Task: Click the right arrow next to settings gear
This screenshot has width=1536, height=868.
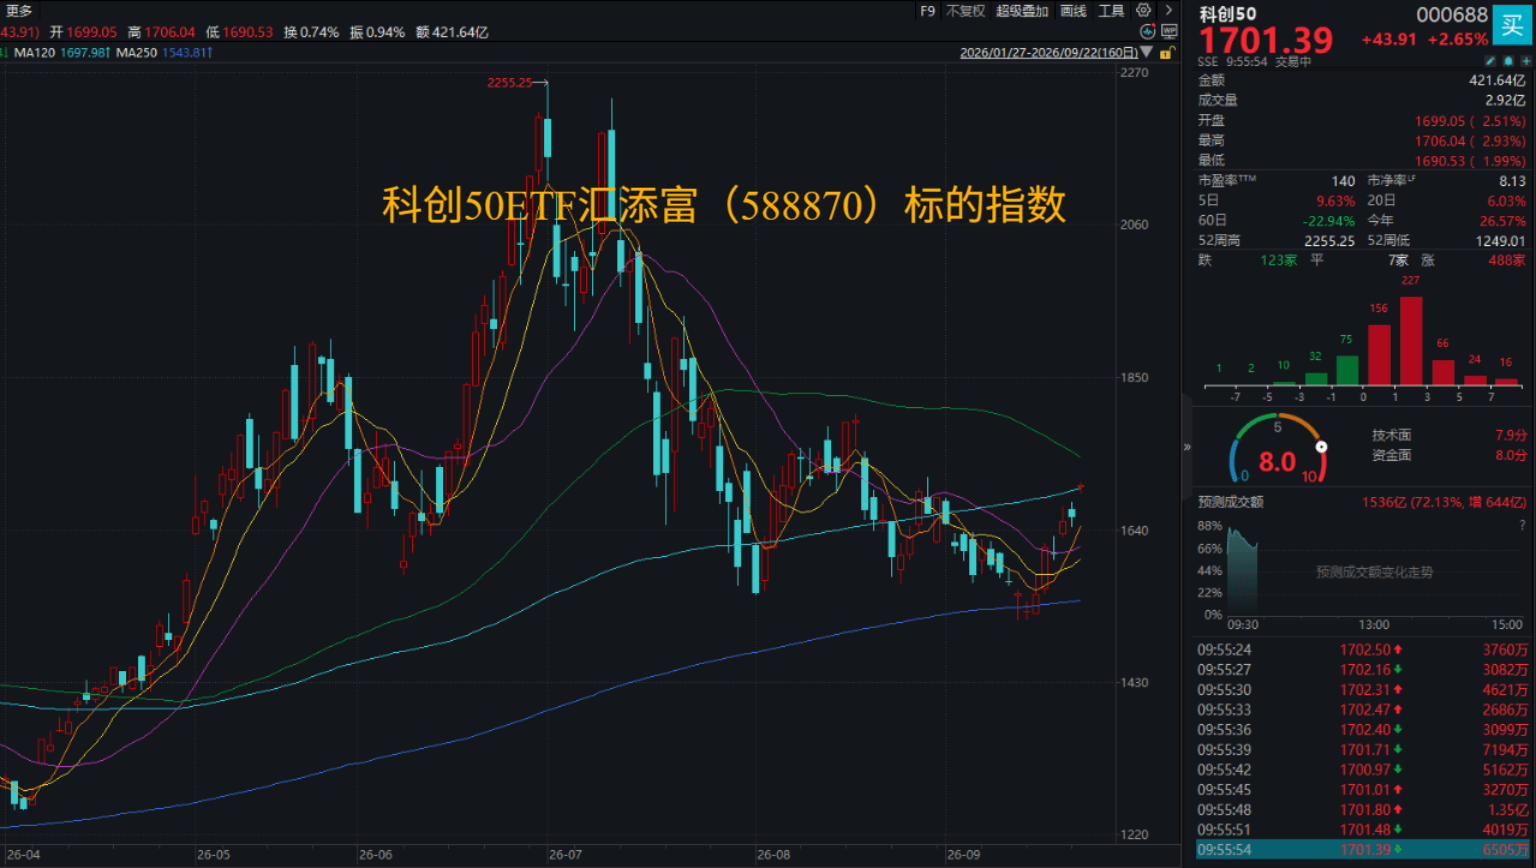Action: pos(1168,11)
